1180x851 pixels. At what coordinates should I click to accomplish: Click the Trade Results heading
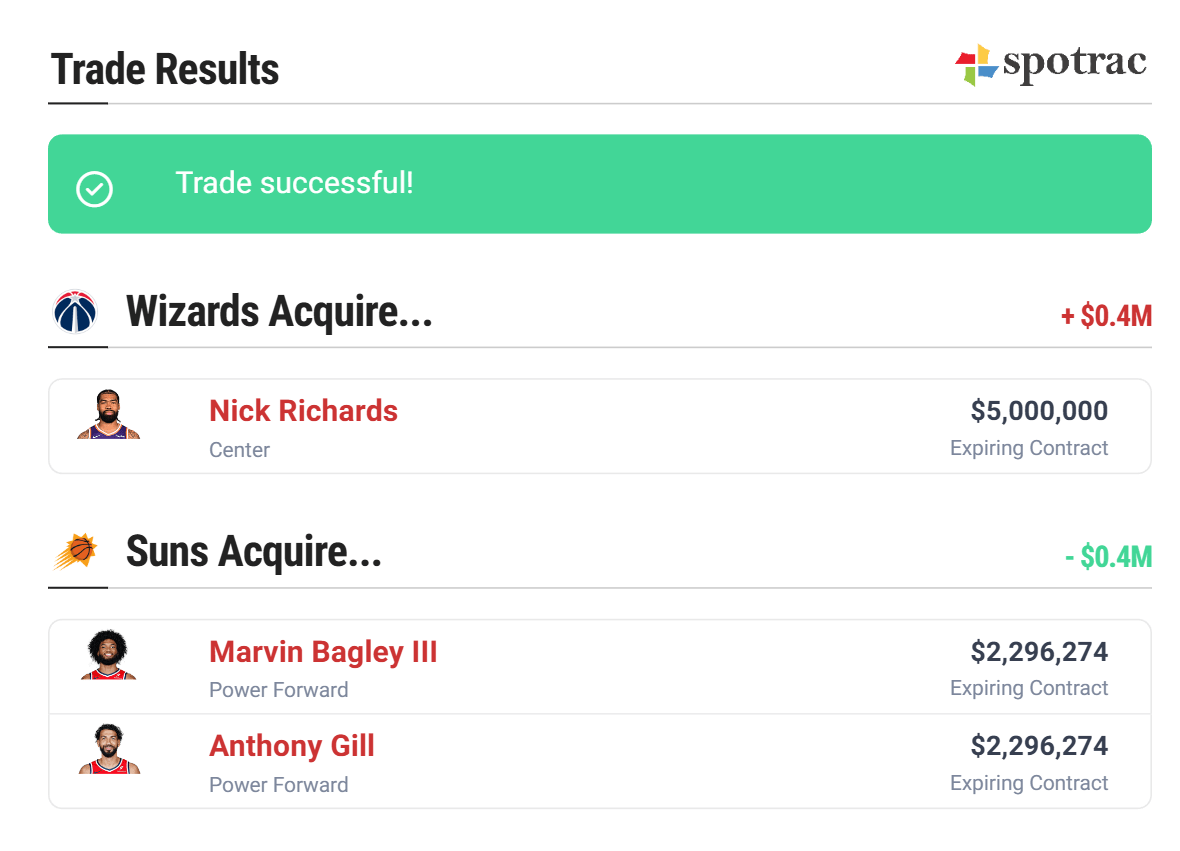(165, 70)
